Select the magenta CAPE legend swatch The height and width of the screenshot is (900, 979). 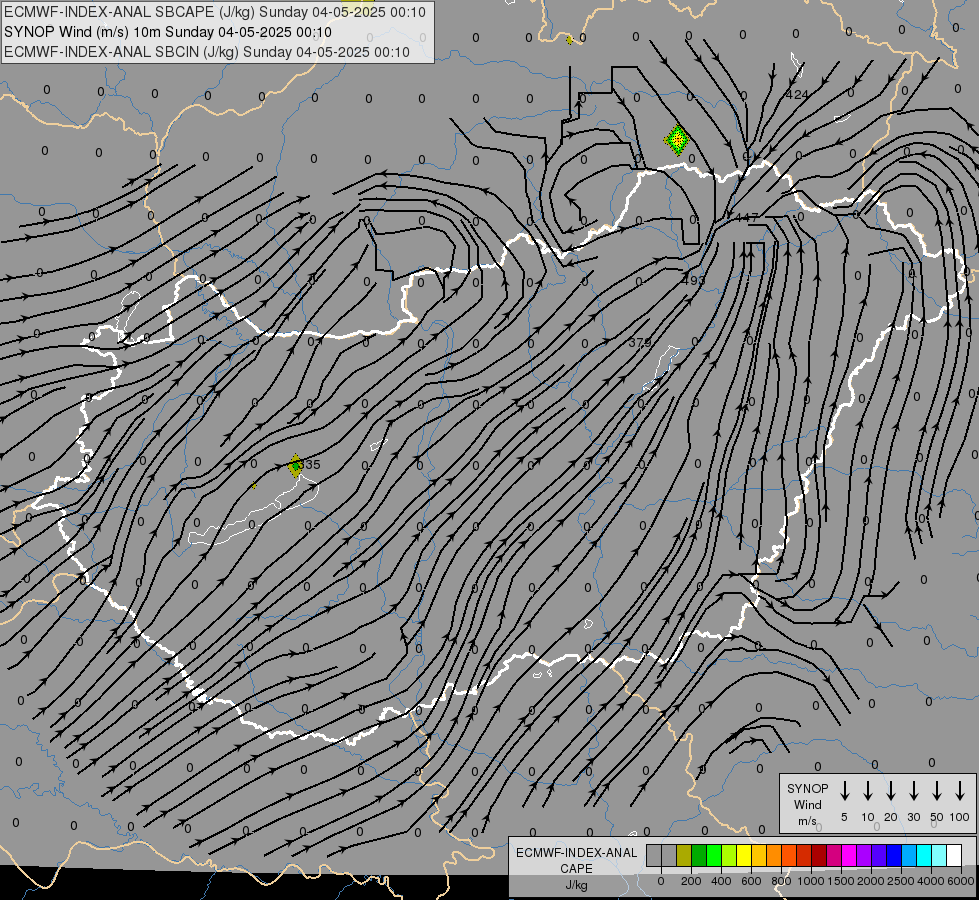(x=849, y=855)
